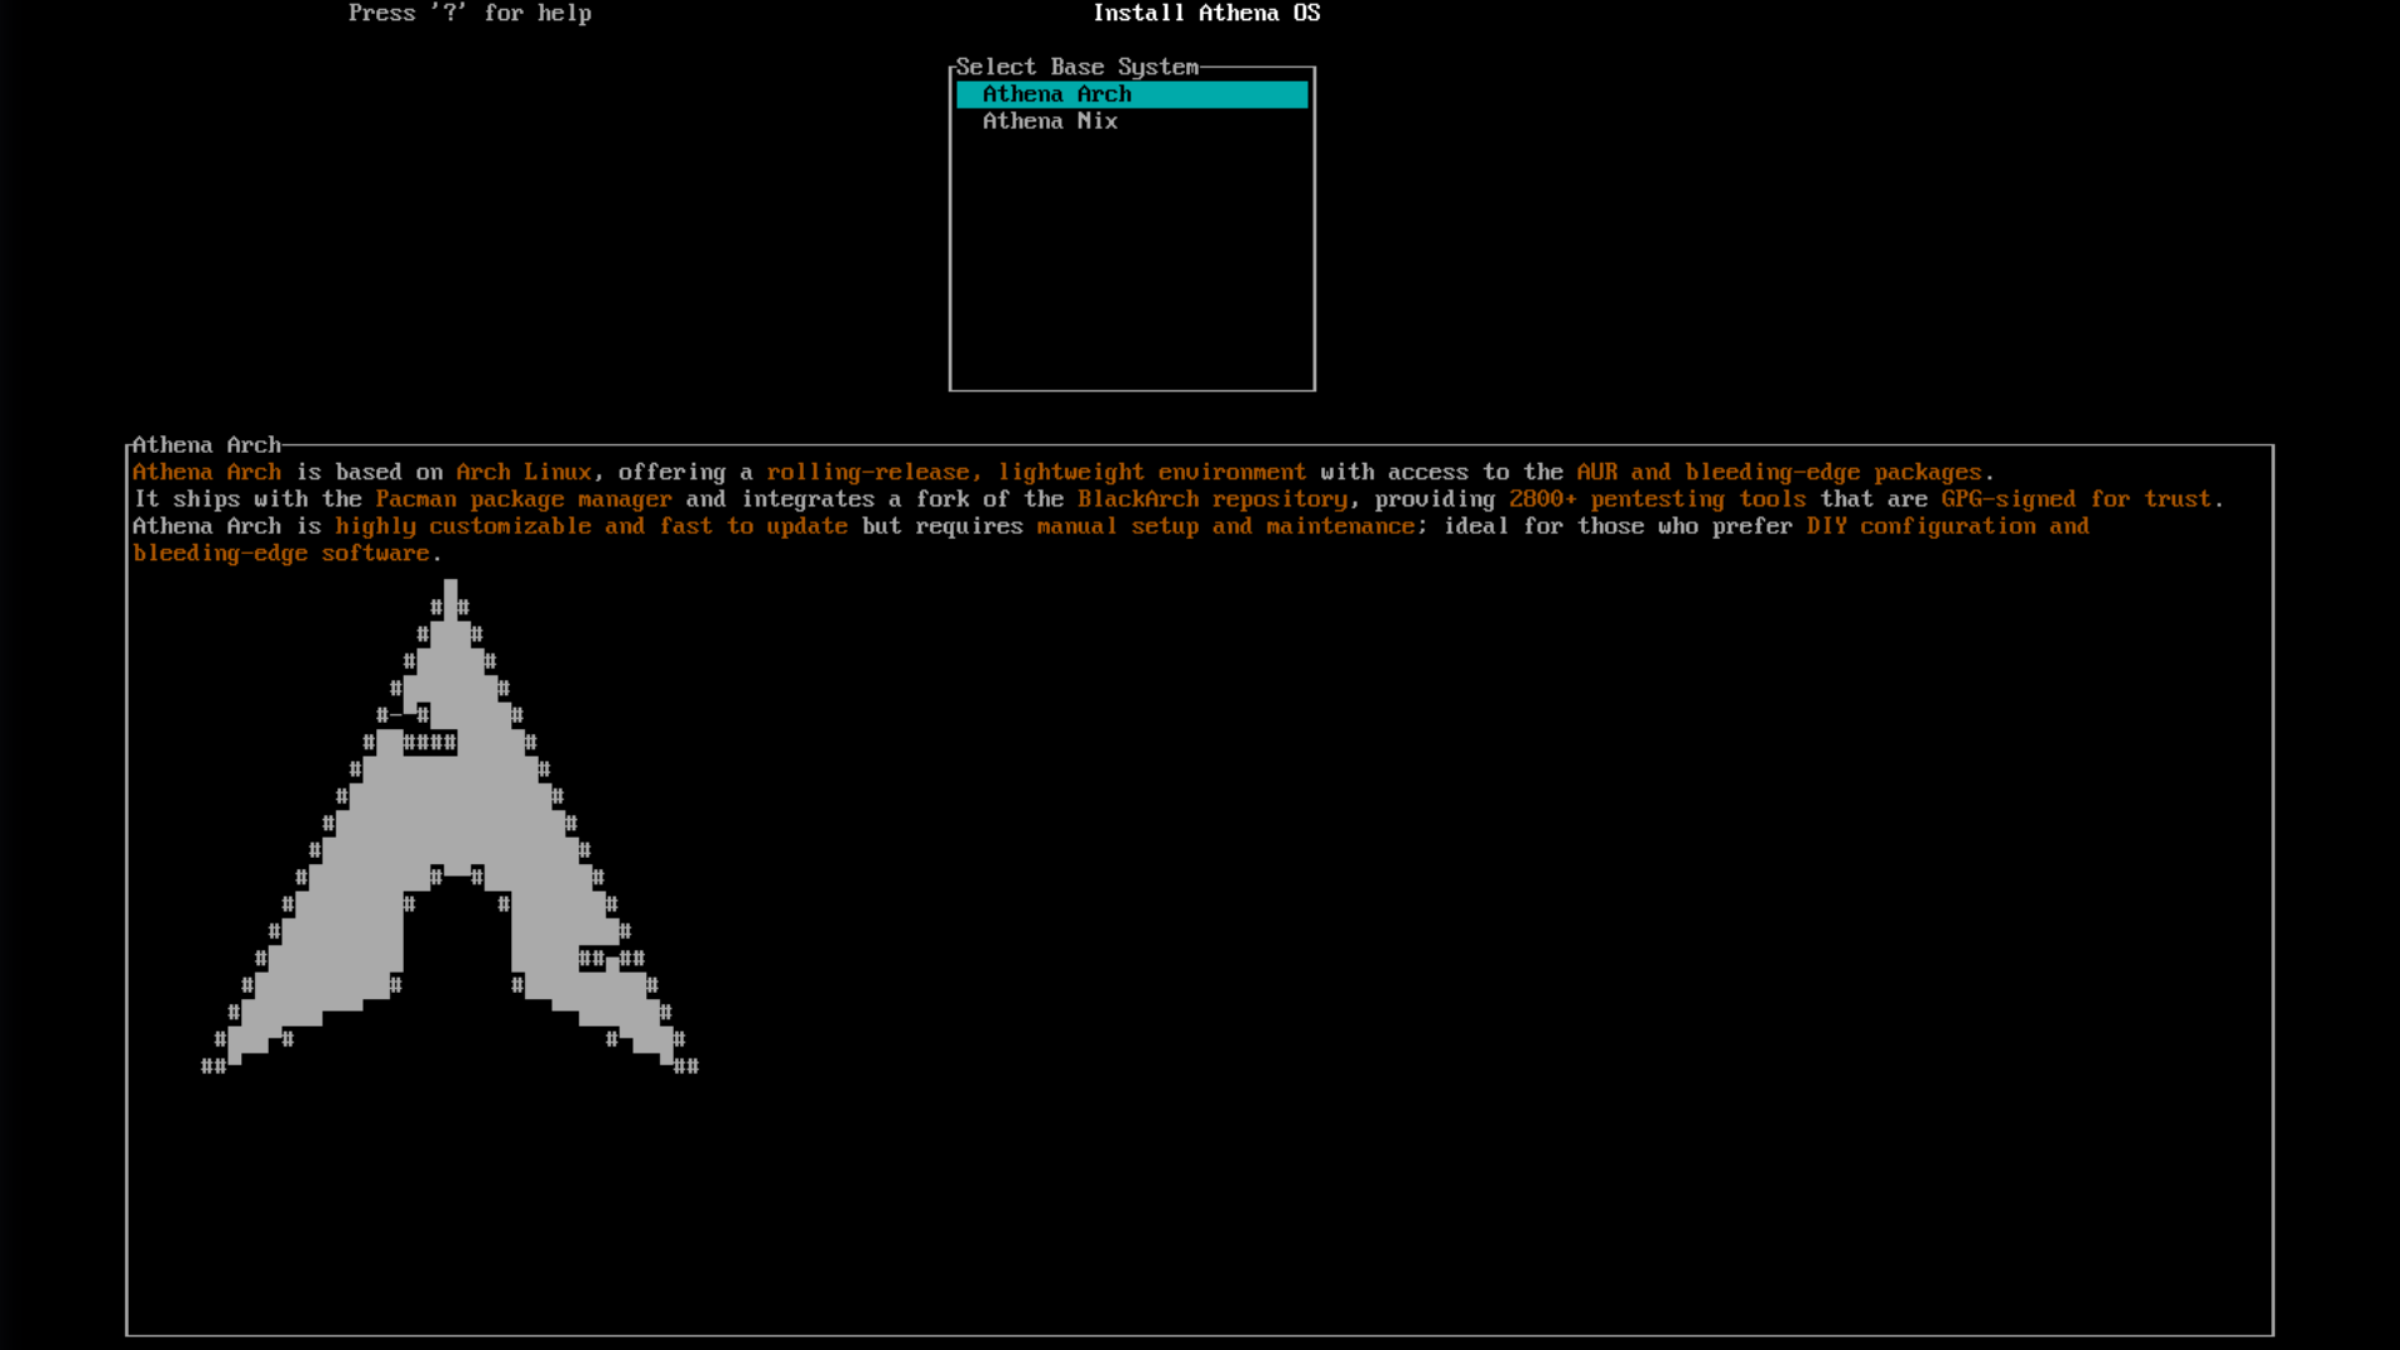
Task: Click the highlighted Arch Linux text
Action: tap(523, 472)
